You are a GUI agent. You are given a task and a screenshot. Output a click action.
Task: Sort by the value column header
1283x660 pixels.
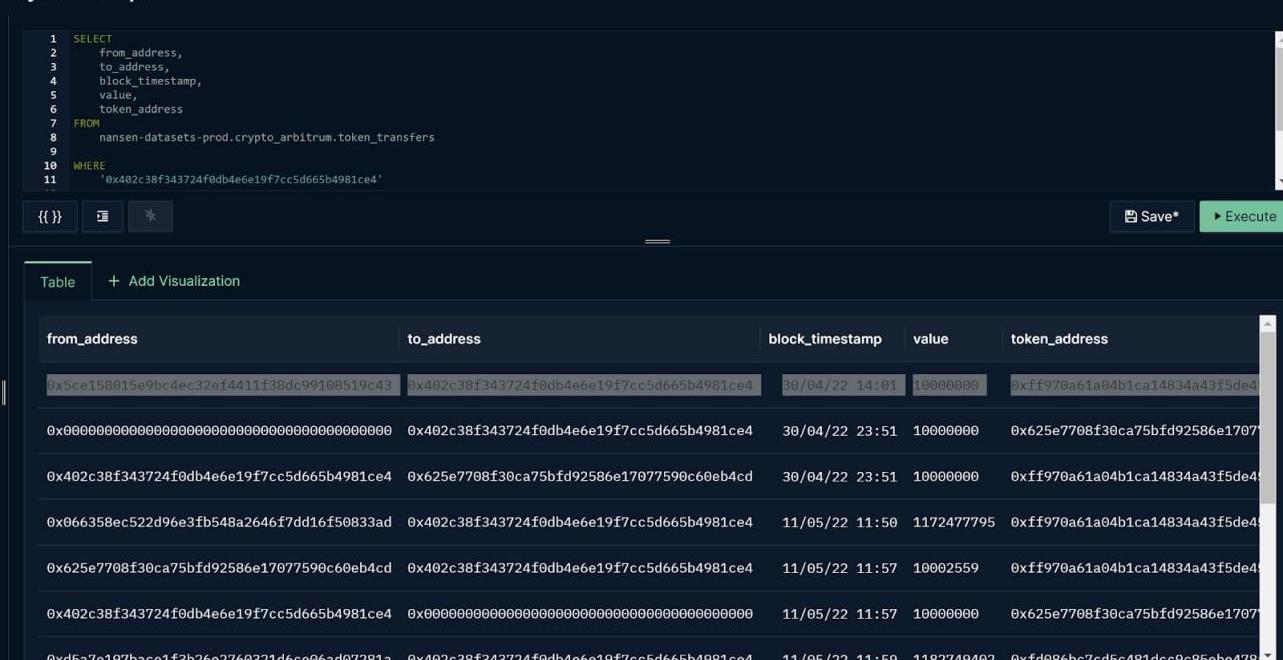pos(930,339)
